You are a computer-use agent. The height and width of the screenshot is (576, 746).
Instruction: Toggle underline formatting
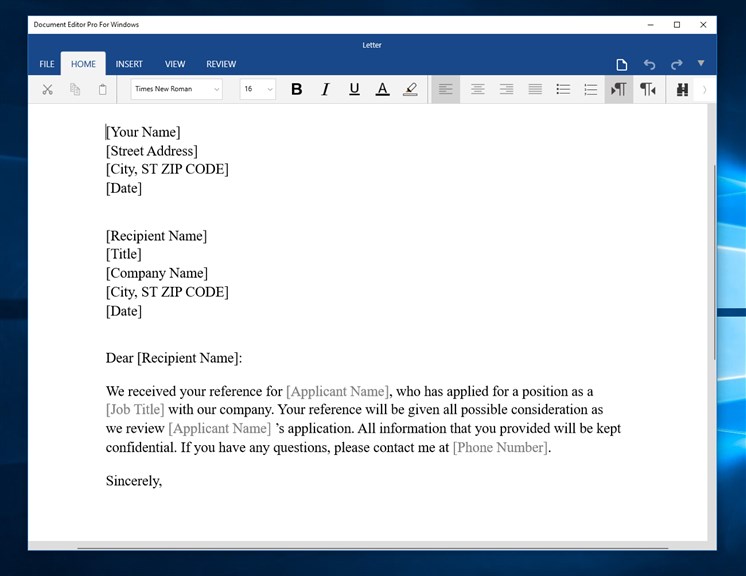click(354, 89)
